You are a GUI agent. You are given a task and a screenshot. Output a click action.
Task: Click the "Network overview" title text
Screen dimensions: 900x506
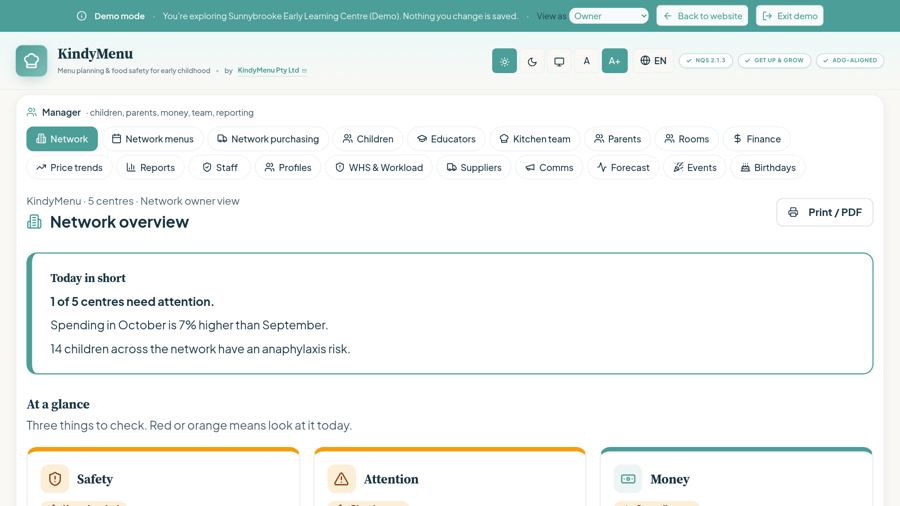119,222
